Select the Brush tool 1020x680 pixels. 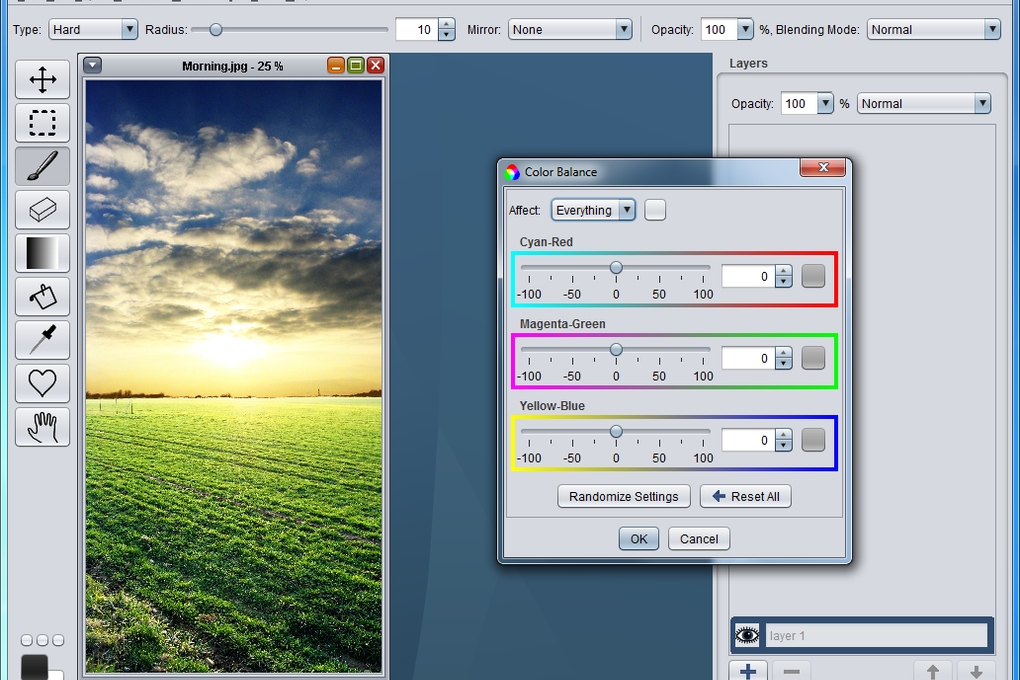point(42,166)
